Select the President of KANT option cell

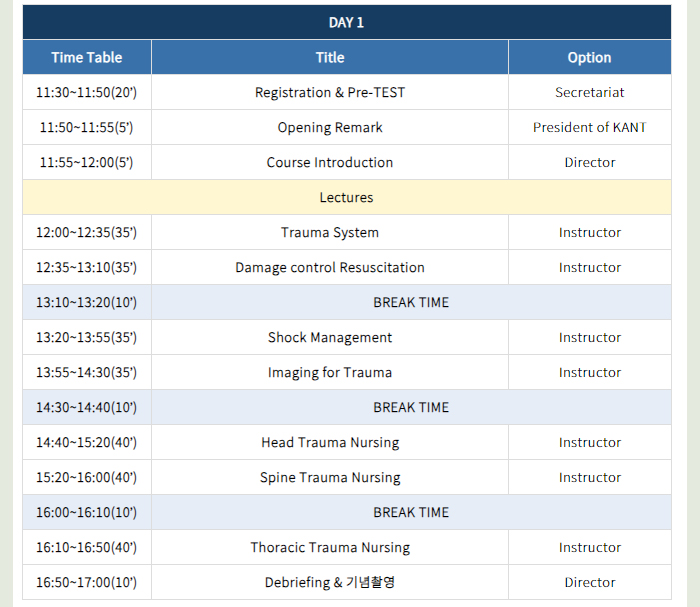coord(590,127)
